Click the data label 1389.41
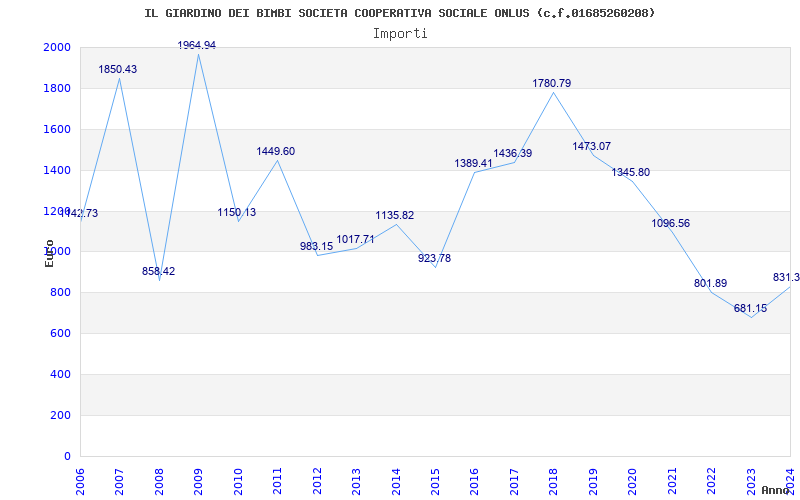The height and width of the screenshot is (500, 800). tap(473, 163)
